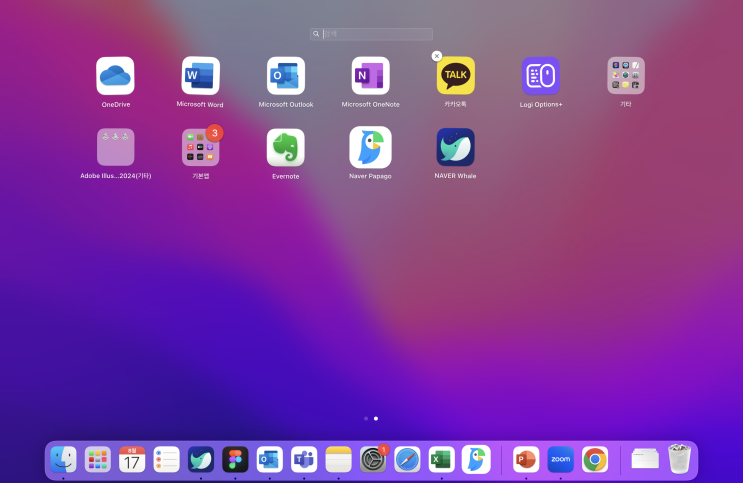Open Microsoft Teams in the Dock
The width and height of the screenshot is (743, 483).
304,459
